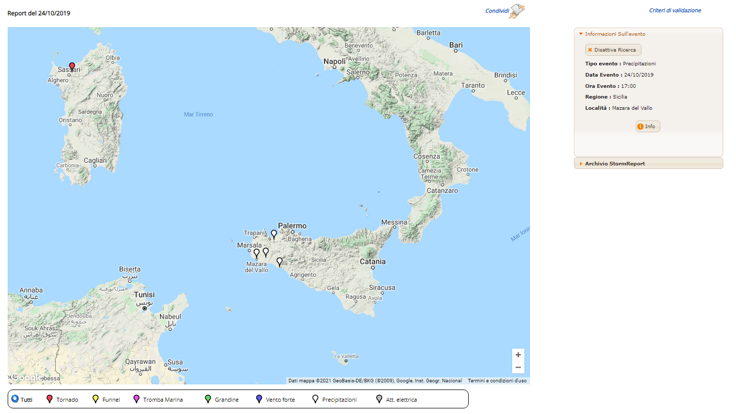
Task: Click the orange Info button
Action: pyautogui.click(x=647, y=127)
